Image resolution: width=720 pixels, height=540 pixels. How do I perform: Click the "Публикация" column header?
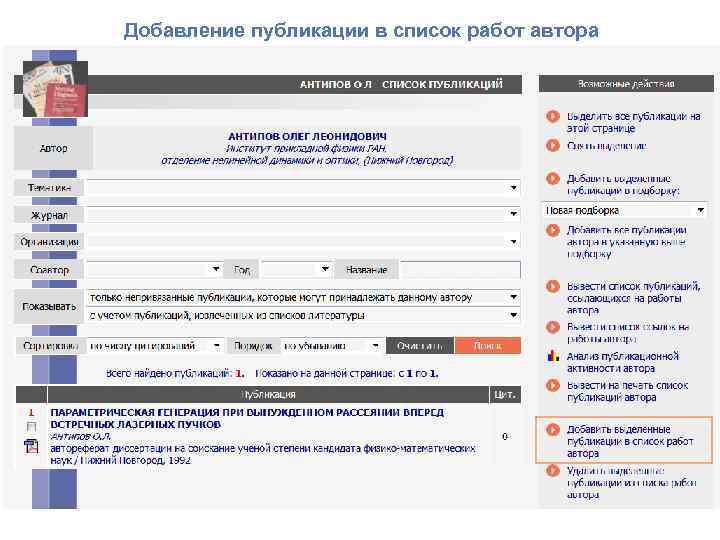click(x=268, y=394)
